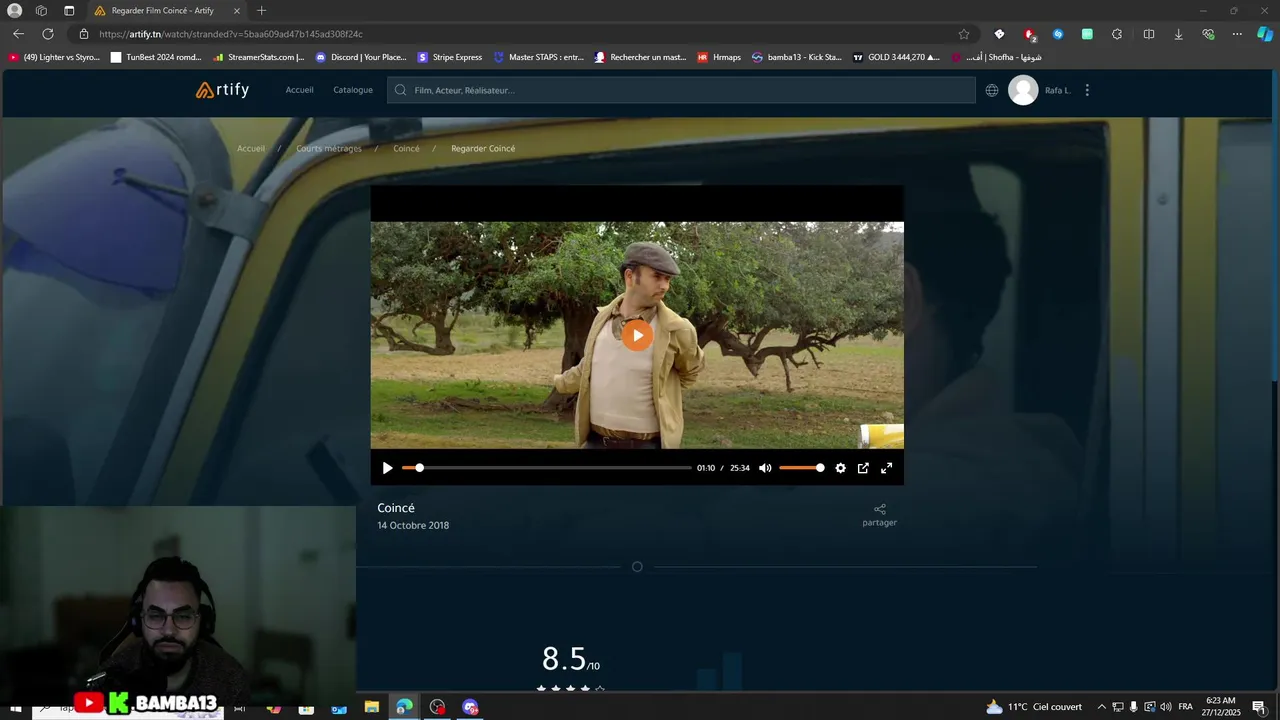The height and width of the screenshot is (720, 1280).
Task: Open new browser tab
Action: pyautogui.click(x=261, y=11)
